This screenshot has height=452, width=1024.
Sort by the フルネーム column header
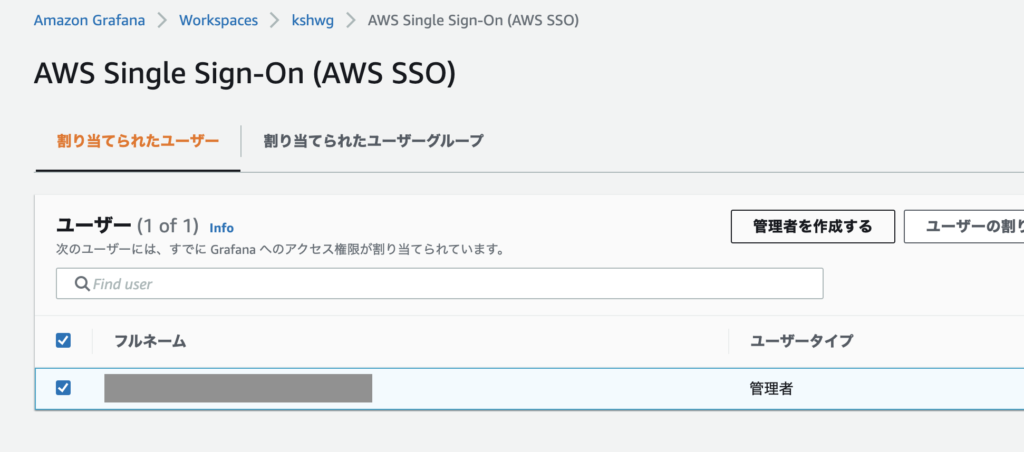pos(150,341)
